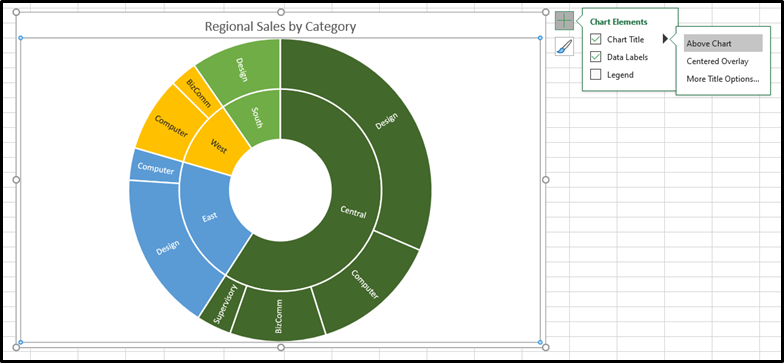The width and height of the screenshot is (784, 363).
Task: Click the blue East Computer outer segment
Action: point(155,169)
